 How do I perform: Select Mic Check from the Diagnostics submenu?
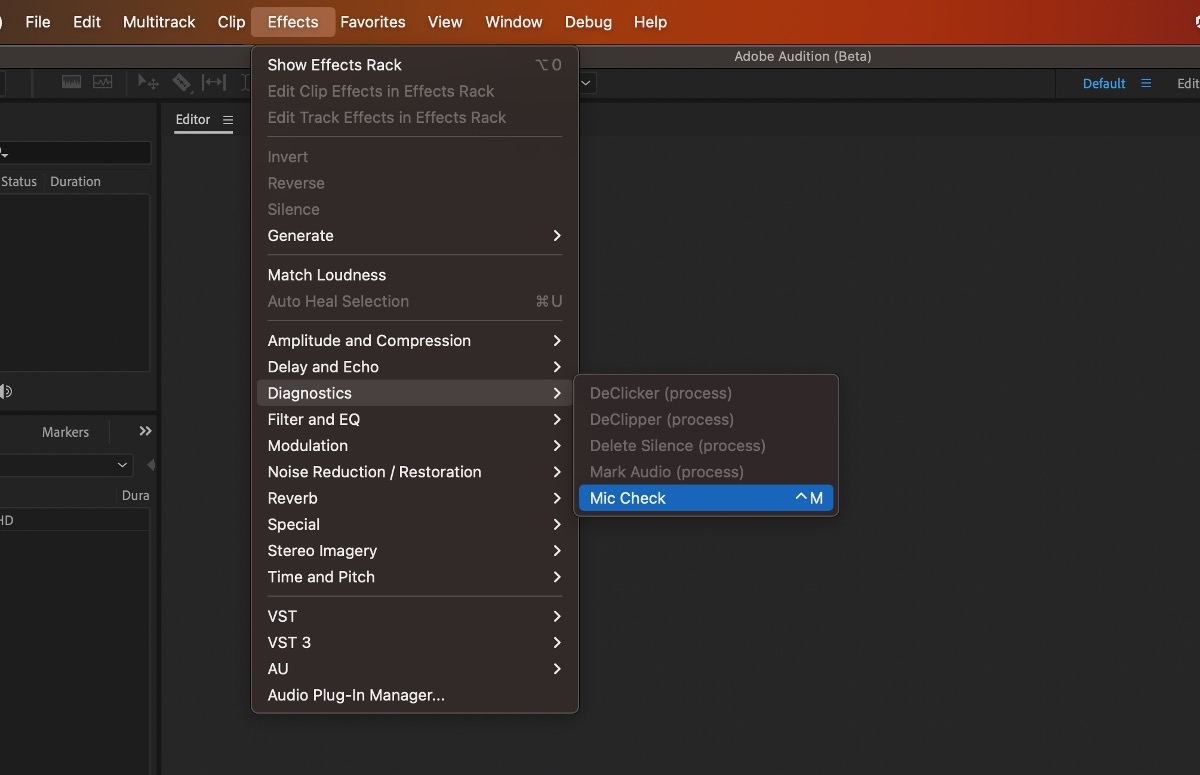[628, 497]
